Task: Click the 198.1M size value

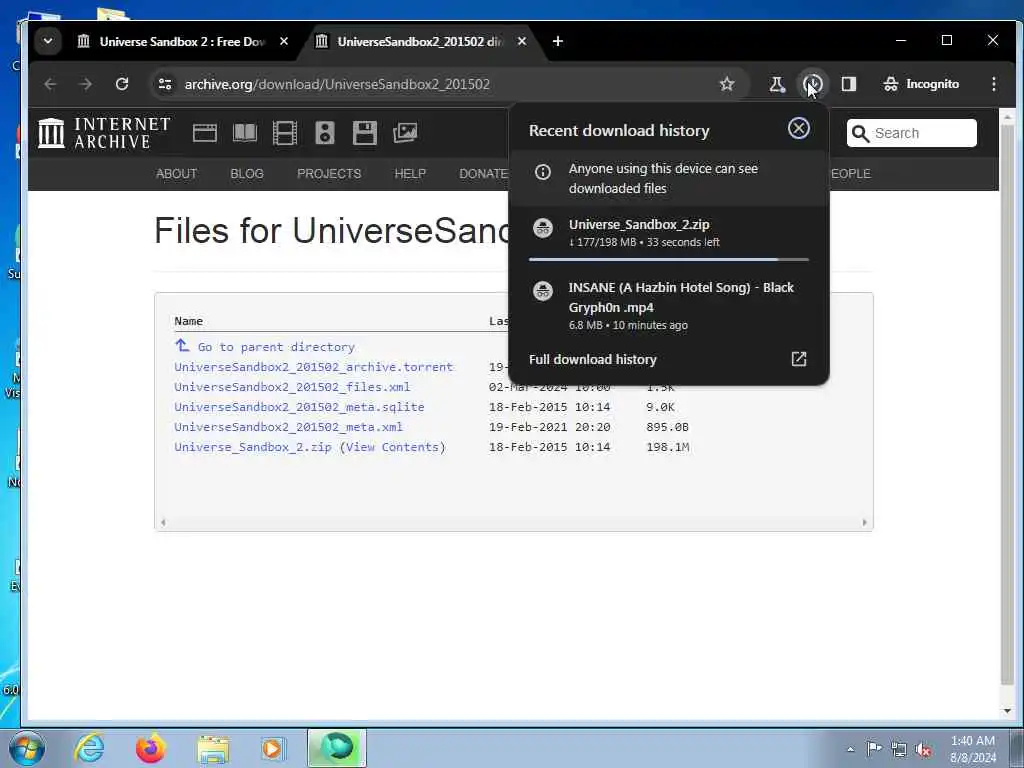Action: click(x=667, y=447)
